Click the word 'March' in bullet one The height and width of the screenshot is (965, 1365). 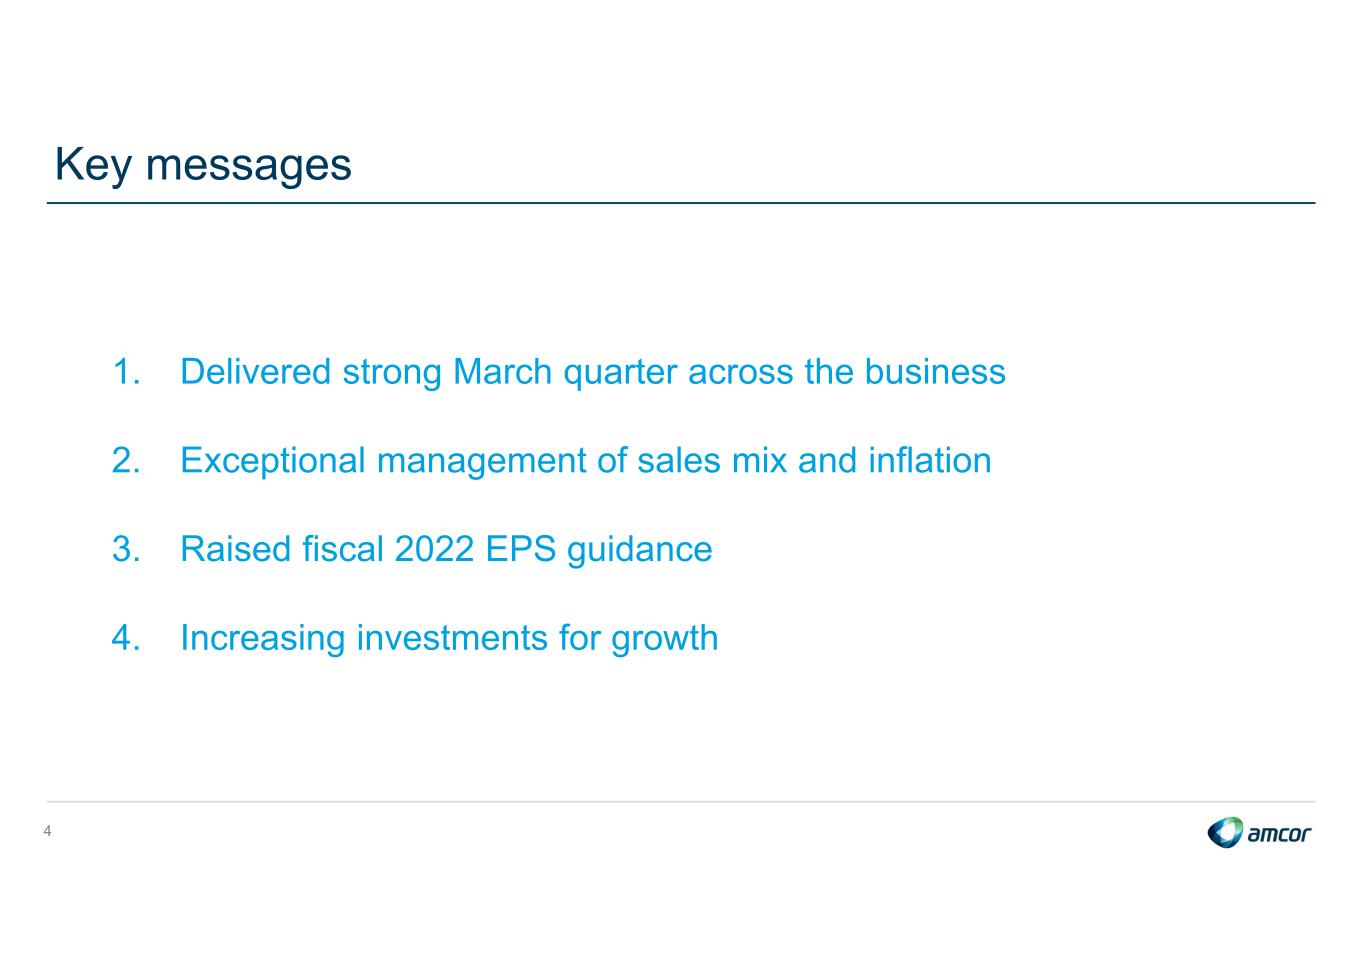tap(502, 372)
